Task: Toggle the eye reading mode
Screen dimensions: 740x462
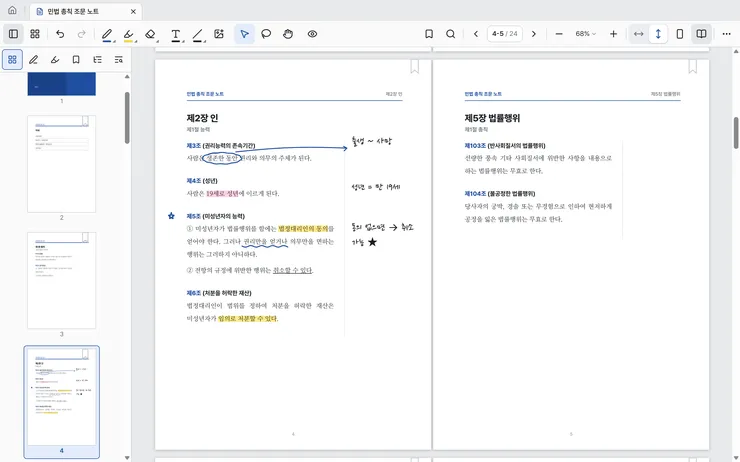Action: click(312, 34)
